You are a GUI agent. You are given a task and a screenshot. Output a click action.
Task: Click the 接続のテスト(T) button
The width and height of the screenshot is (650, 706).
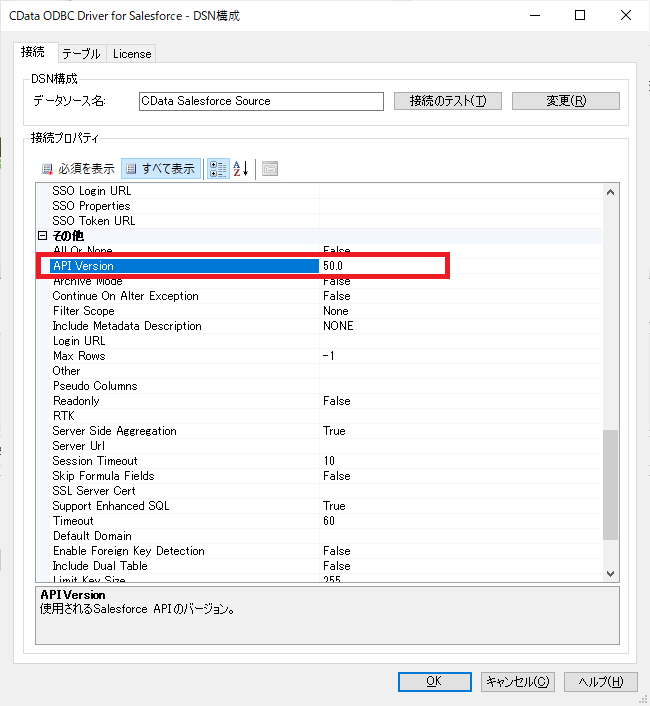[448, 101]
